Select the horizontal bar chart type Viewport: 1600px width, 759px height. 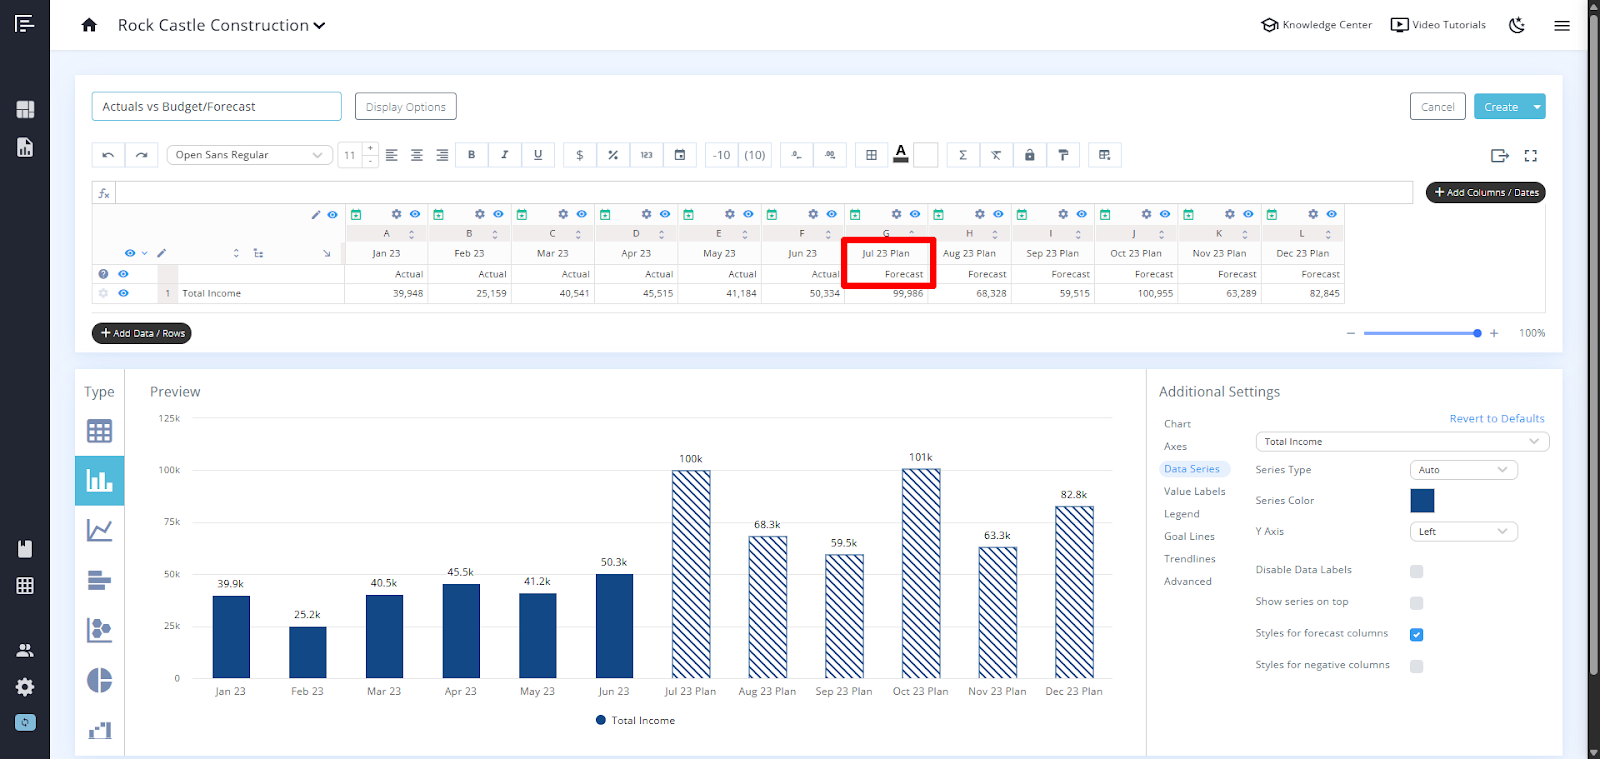[99, 580]
